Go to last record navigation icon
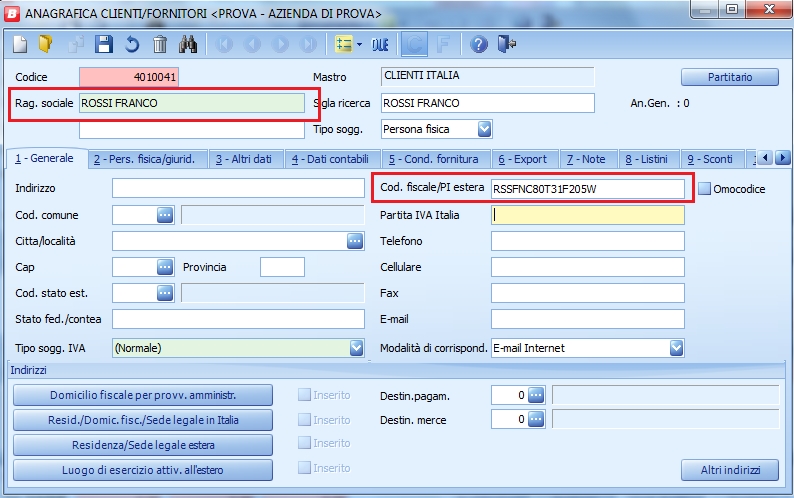The width and height of the screenshot is (794, 498). pyautogui.click(x=307, y=45)
